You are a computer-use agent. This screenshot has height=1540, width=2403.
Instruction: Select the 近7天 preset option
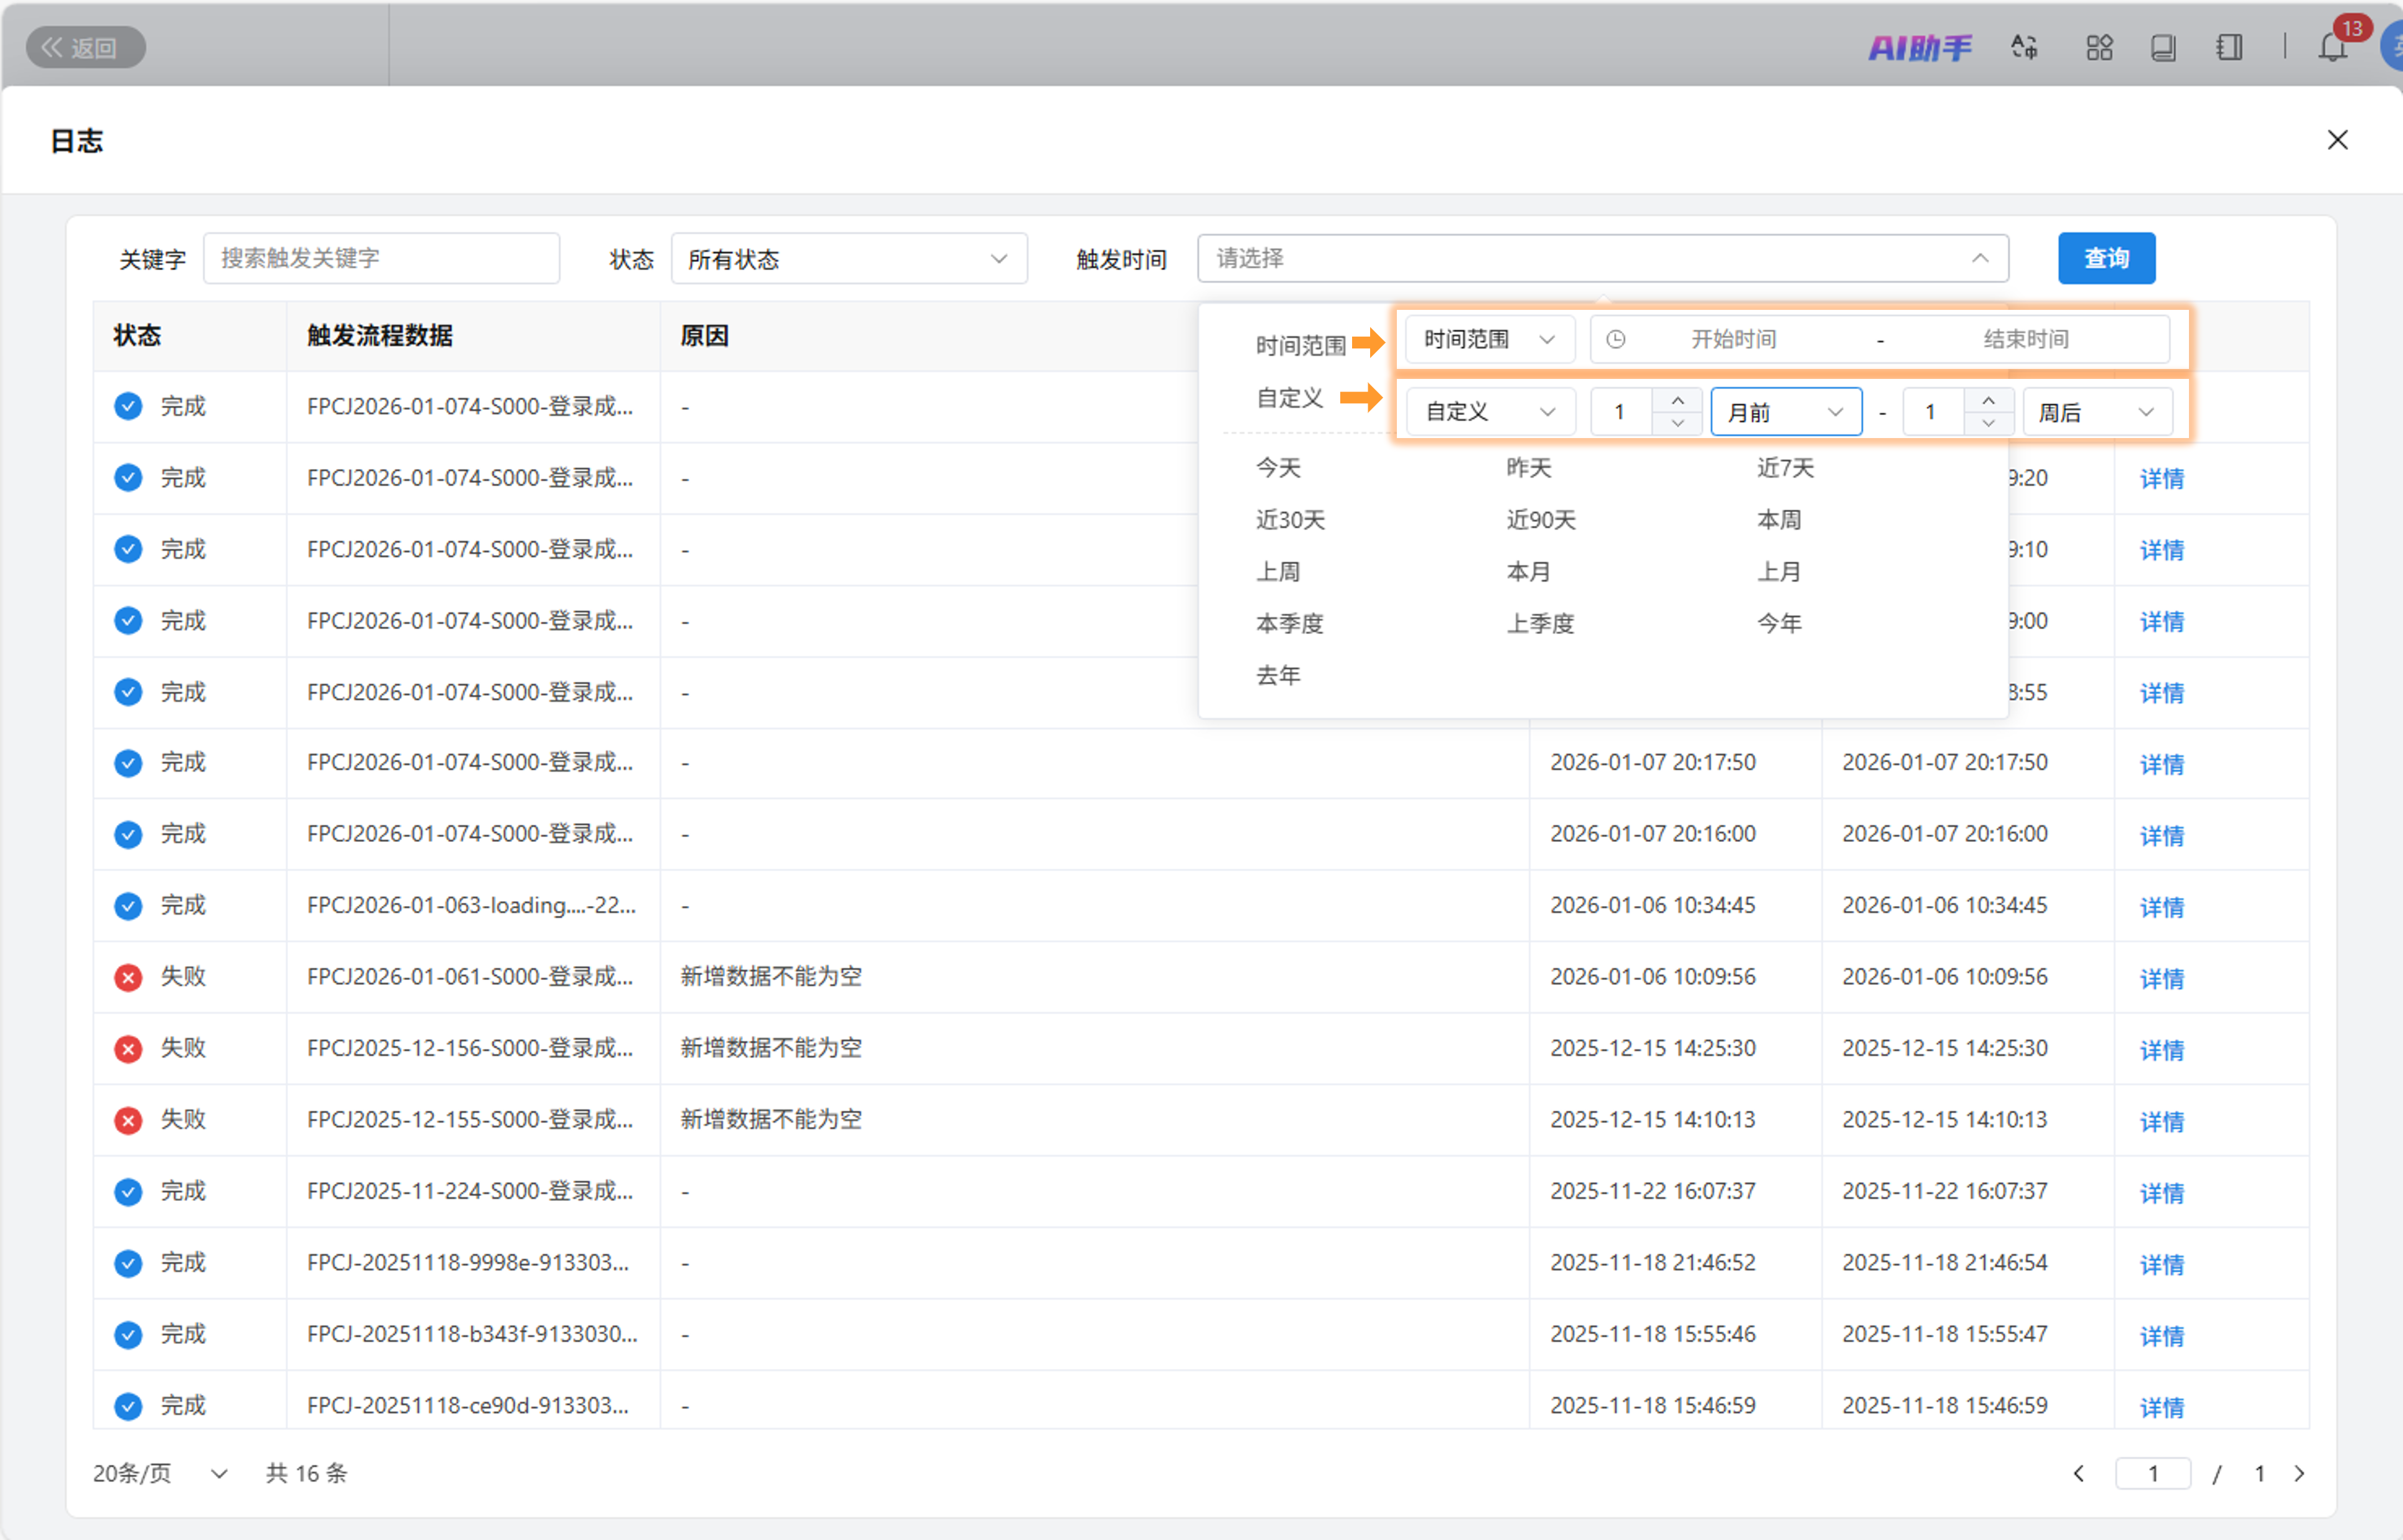click(1785, 468)
